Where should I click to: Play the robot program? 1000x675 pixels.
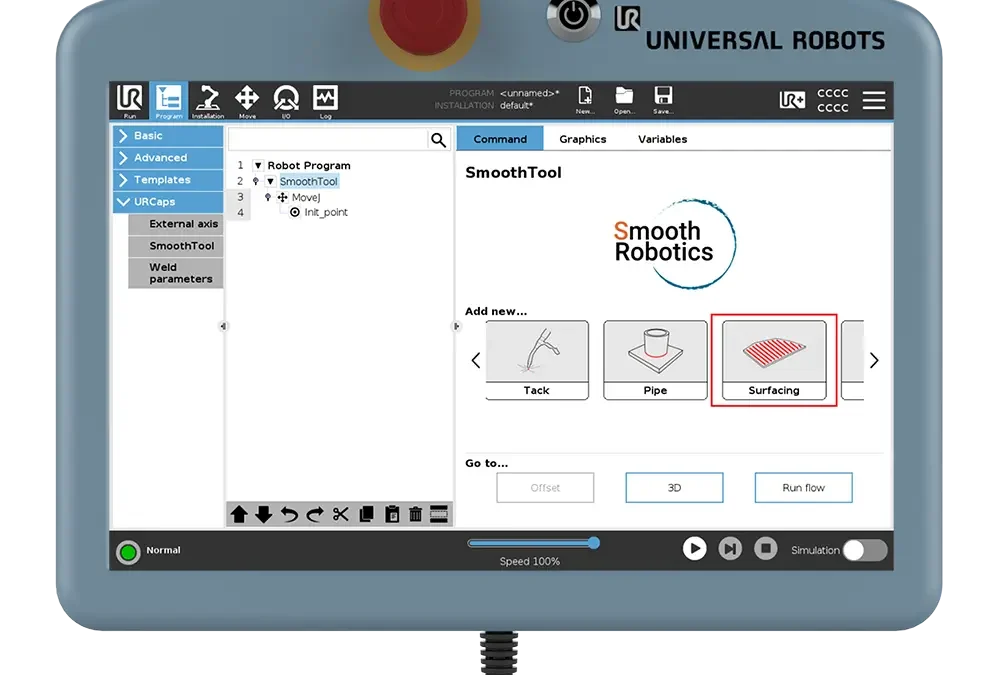point(695,549)
